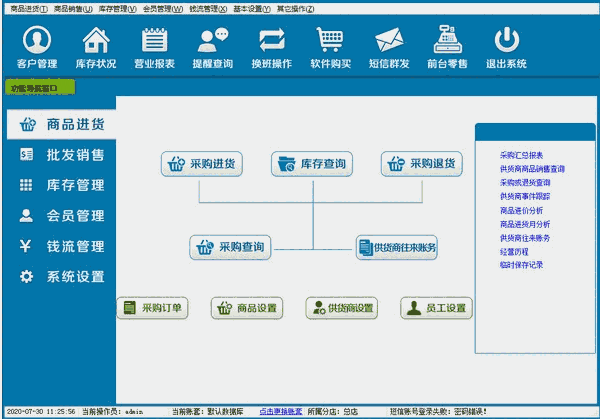Click 采购查询 flow button
The image size is (600, 419).
click(x=230, y=247)
